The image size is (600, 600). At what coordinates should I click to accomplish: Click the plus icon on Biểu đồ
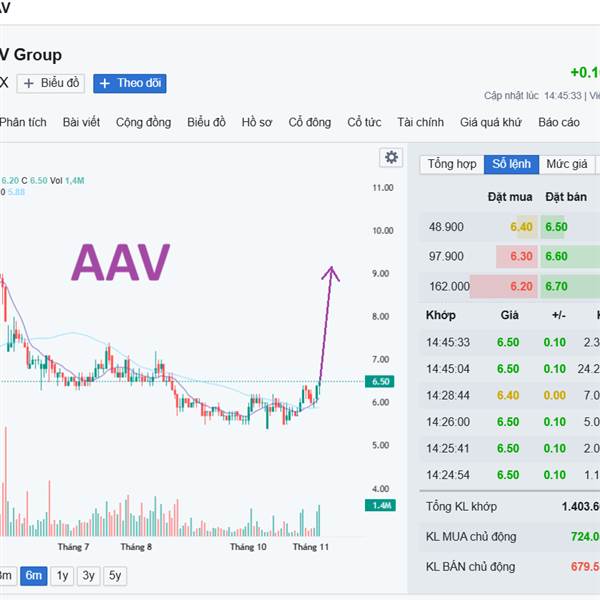28,83
